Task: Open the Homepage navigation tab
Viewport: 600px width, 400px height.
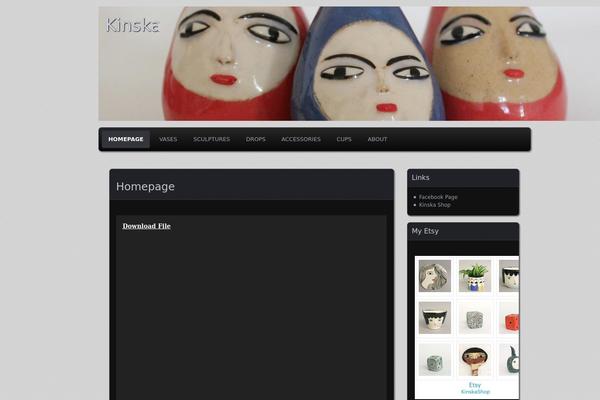Action: (x=126, y=139)
